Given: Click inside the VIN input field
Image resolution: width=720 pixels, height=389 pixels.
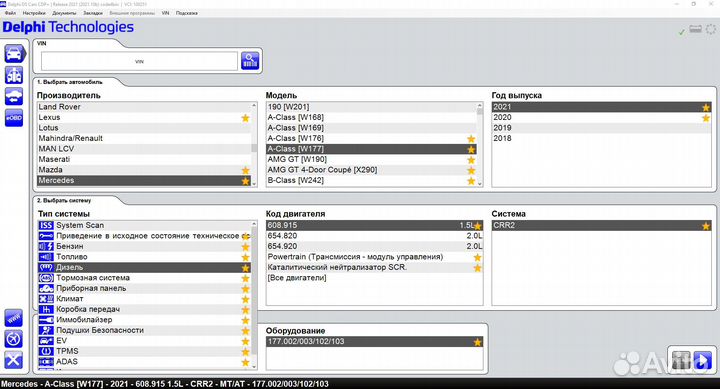Looking at the screenshot, I should (139, 61).
